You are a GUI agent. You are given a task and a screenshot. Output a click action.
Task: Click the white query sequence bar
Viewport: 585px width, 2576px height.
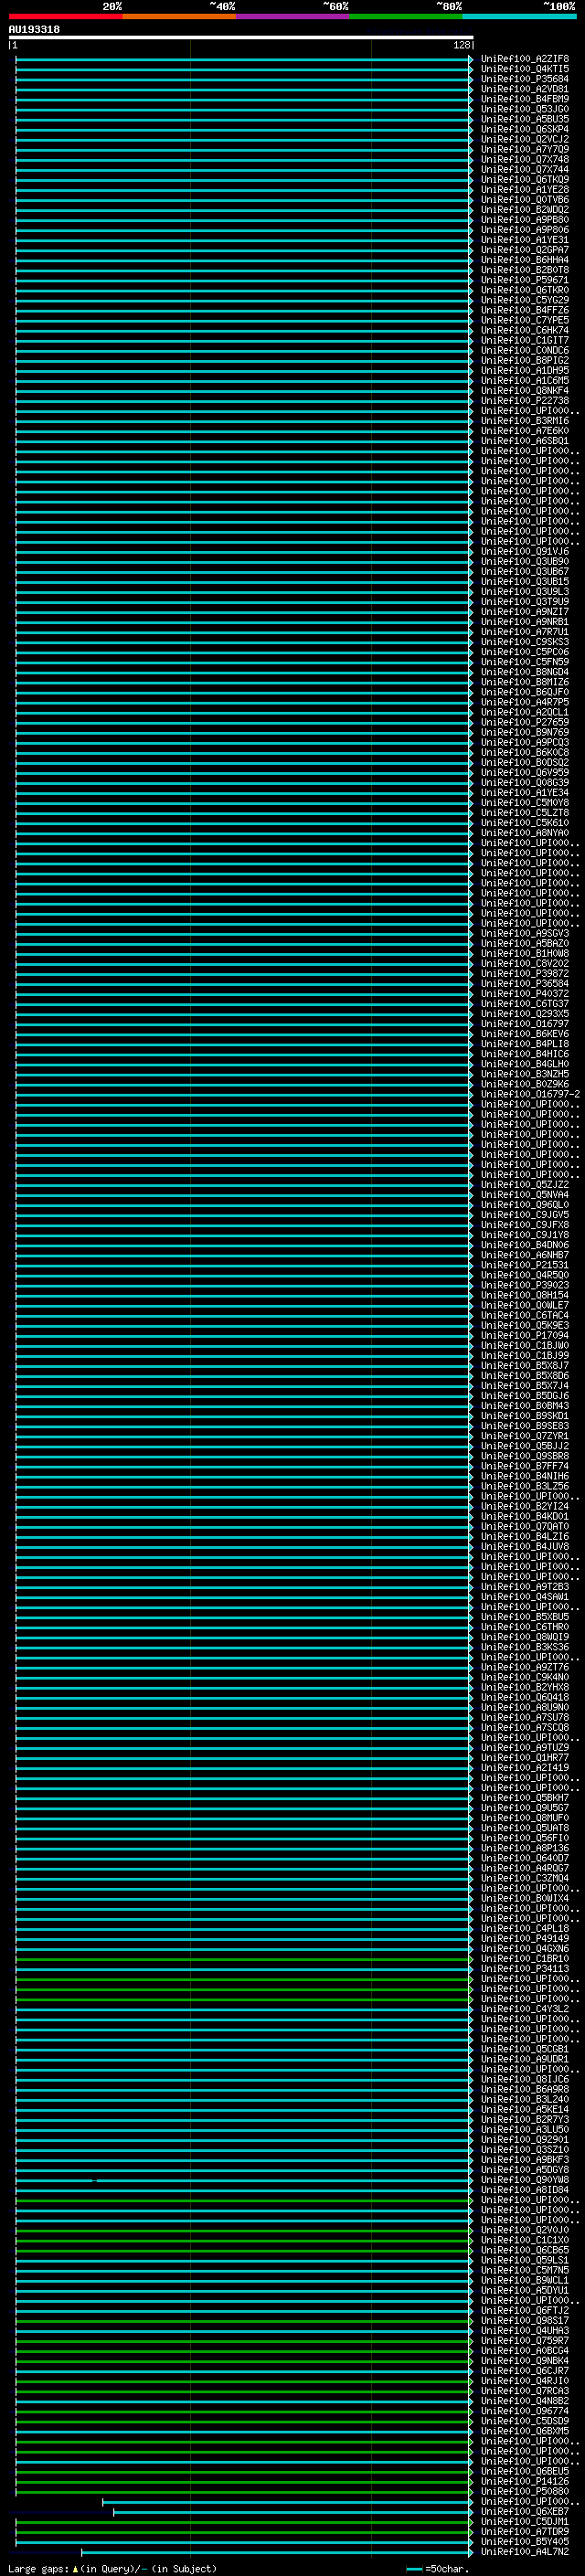241,37
